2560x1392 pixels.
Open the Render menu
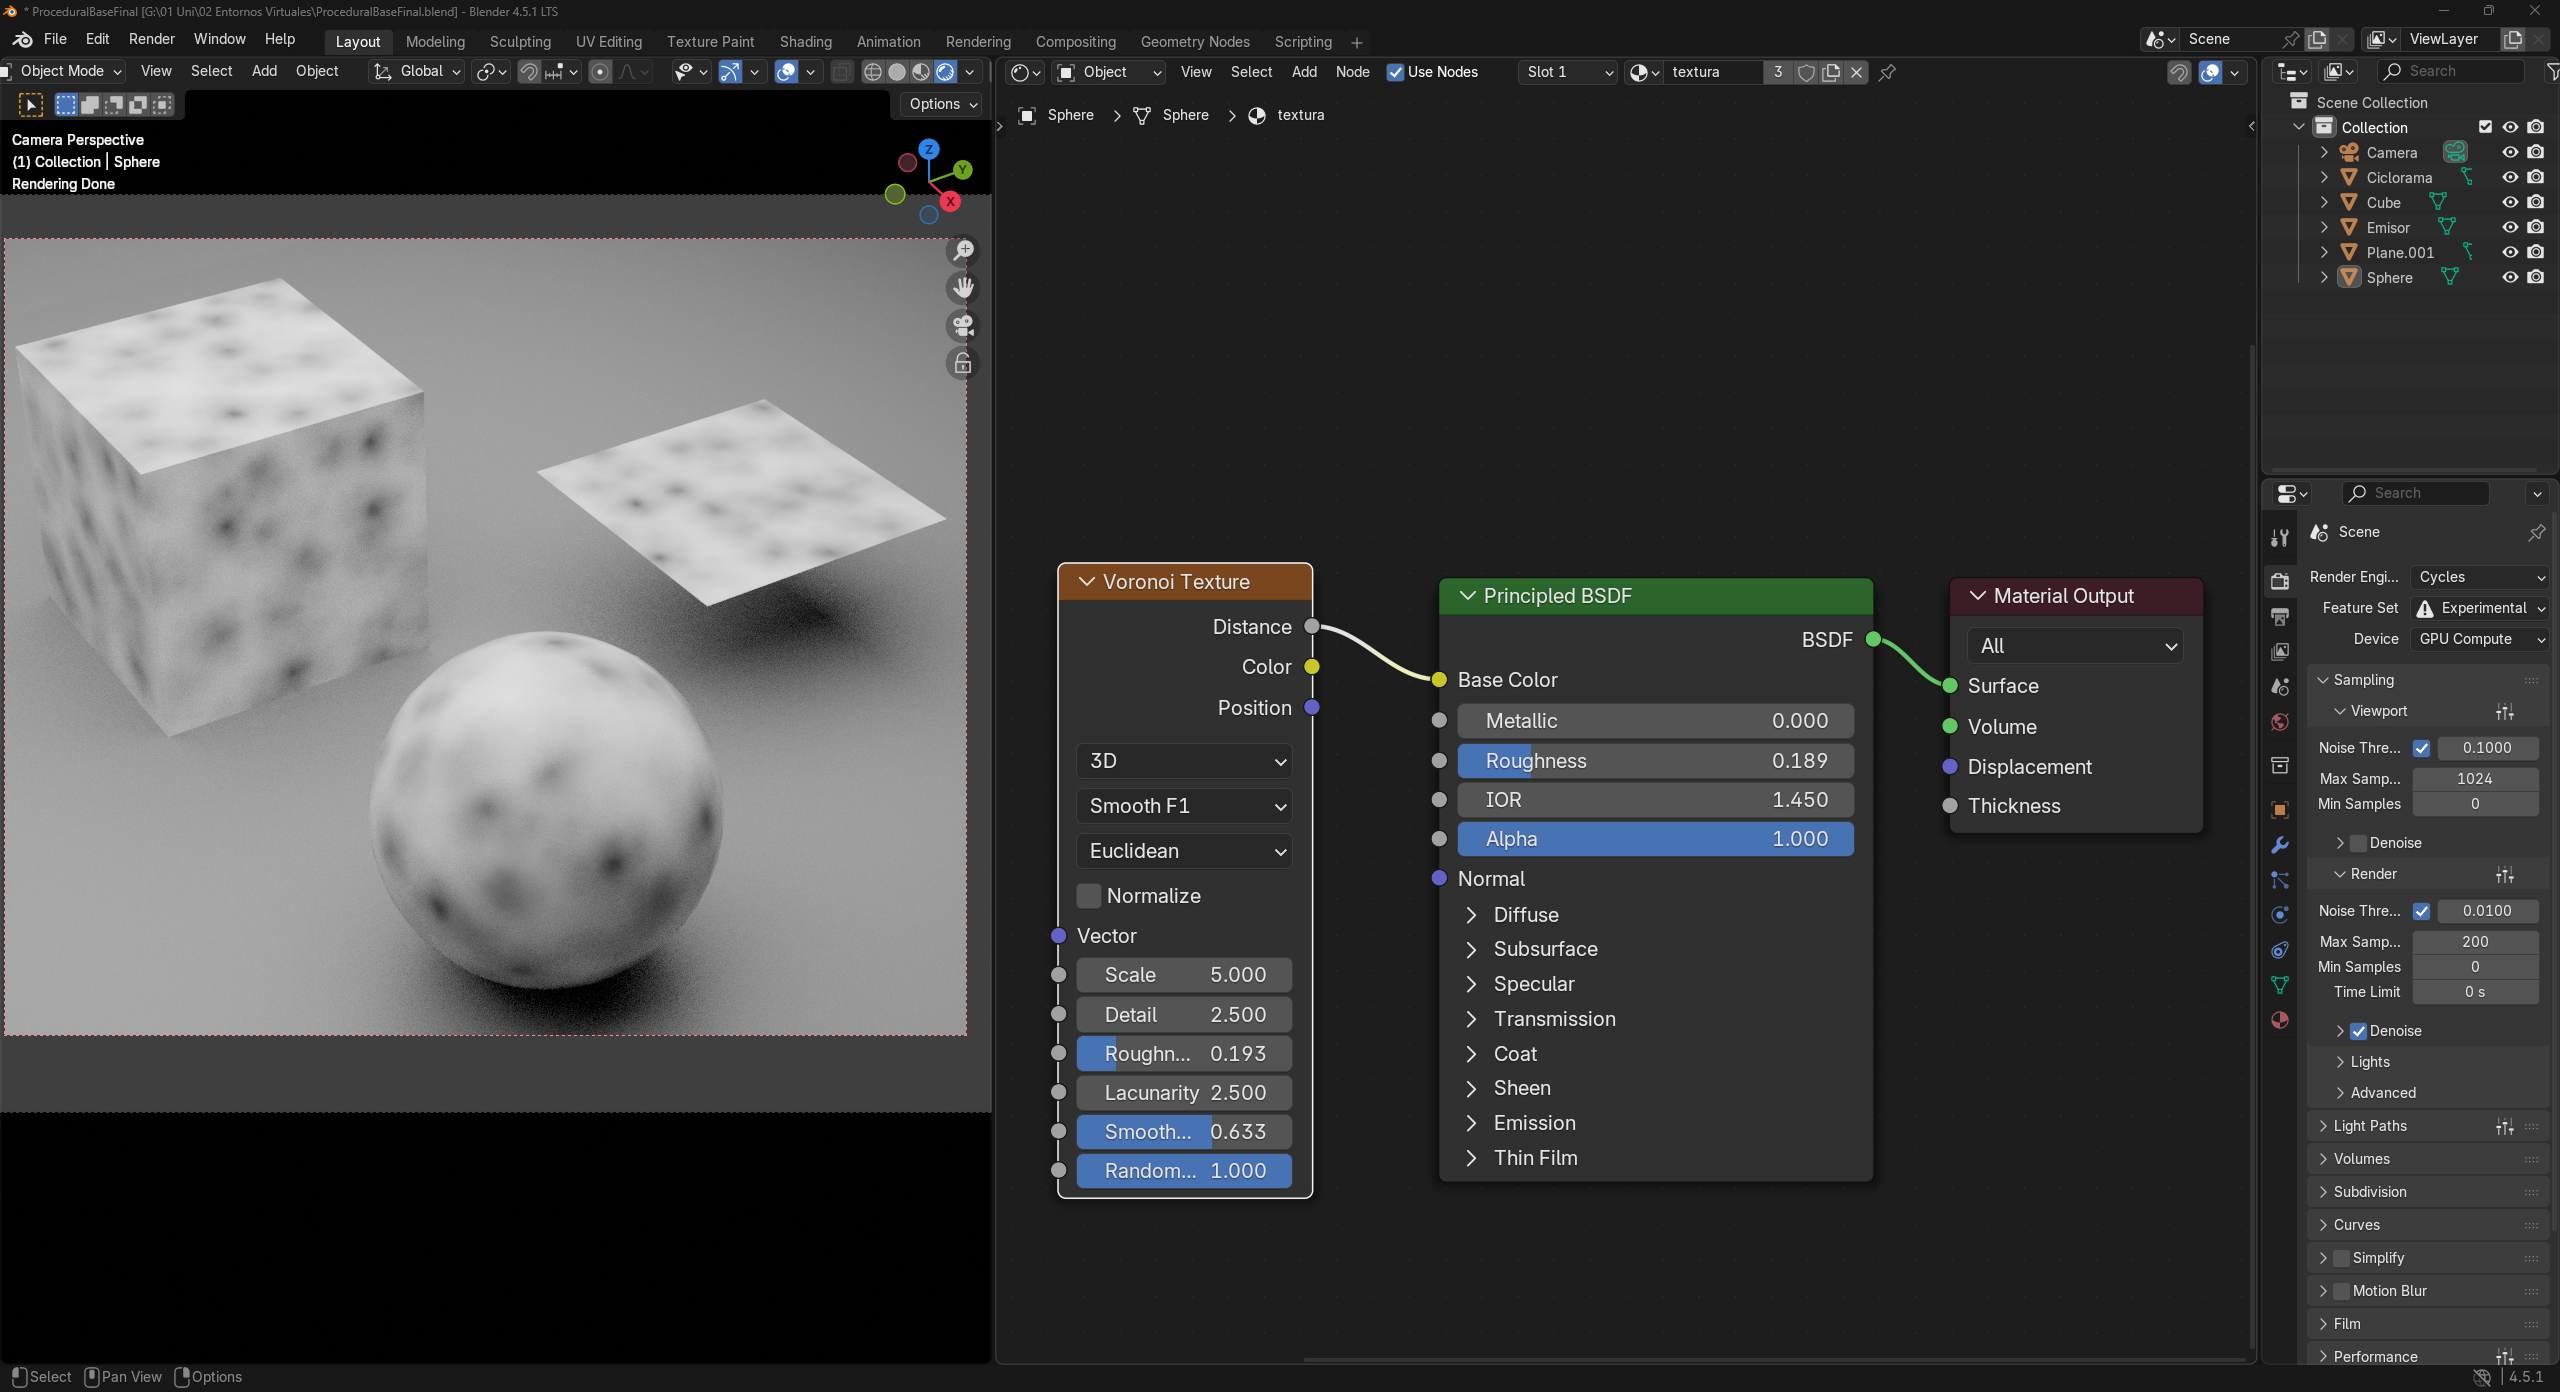click(x=151, y=39)
